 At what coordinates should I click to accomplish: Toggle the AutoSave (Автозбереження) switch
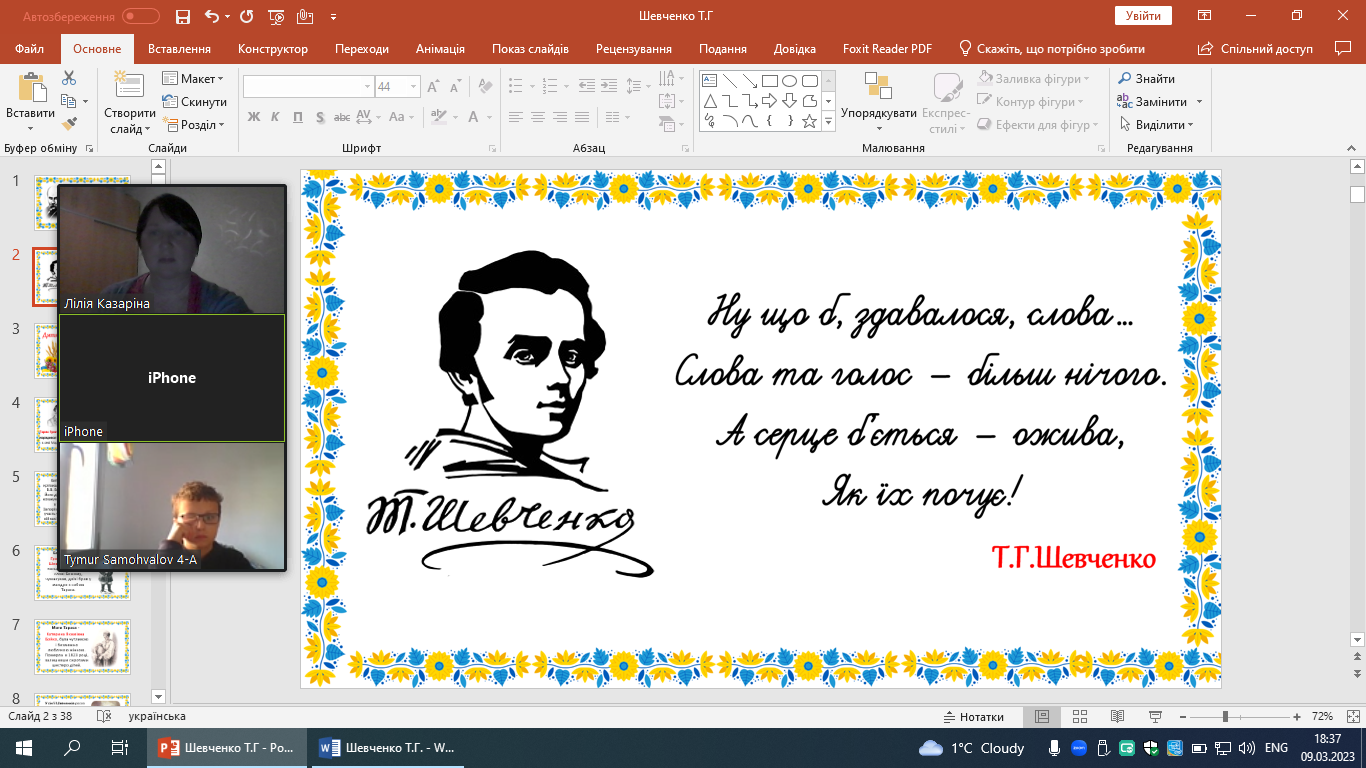coord(140,17)
